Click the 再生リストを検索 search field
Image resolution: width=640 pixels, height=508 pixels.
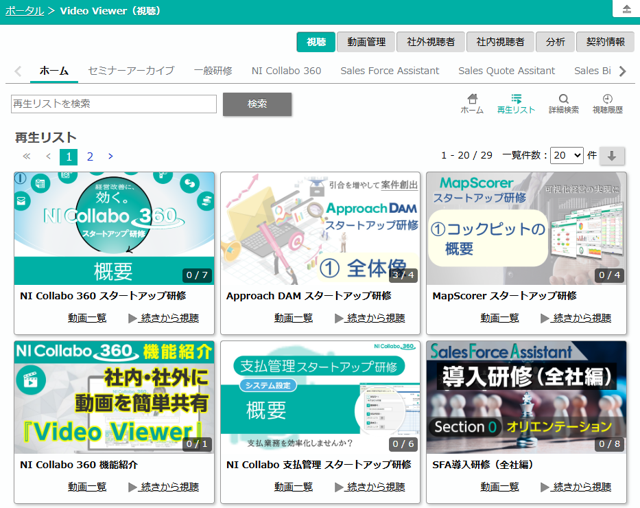click(114, 104)
